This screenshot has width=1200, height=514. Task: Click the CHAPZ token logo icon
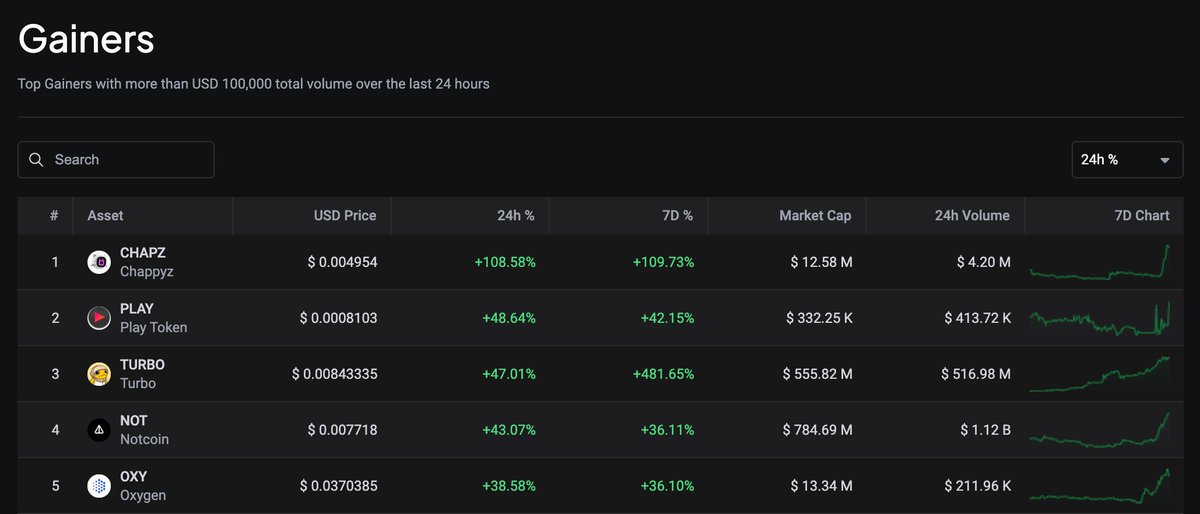[x=98, y=263]
